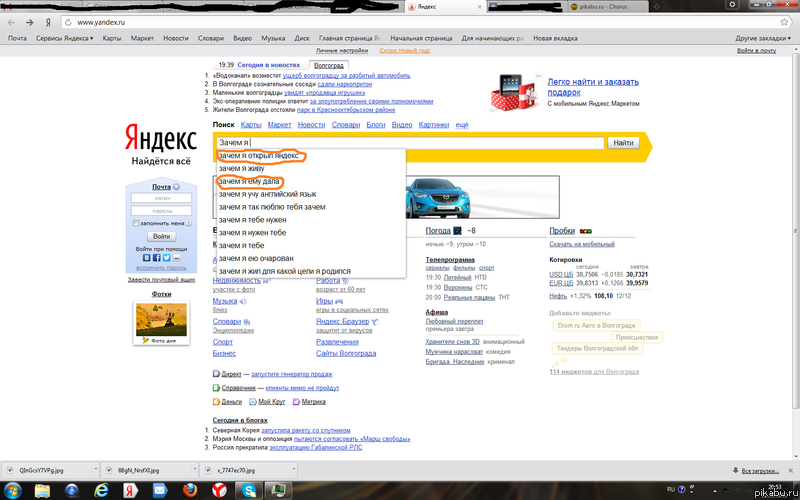Image resolution: width=800 pixels, height=500 pixels.
Task: Open USD ЦБ quote link
Action: click(x=561, y=274)
